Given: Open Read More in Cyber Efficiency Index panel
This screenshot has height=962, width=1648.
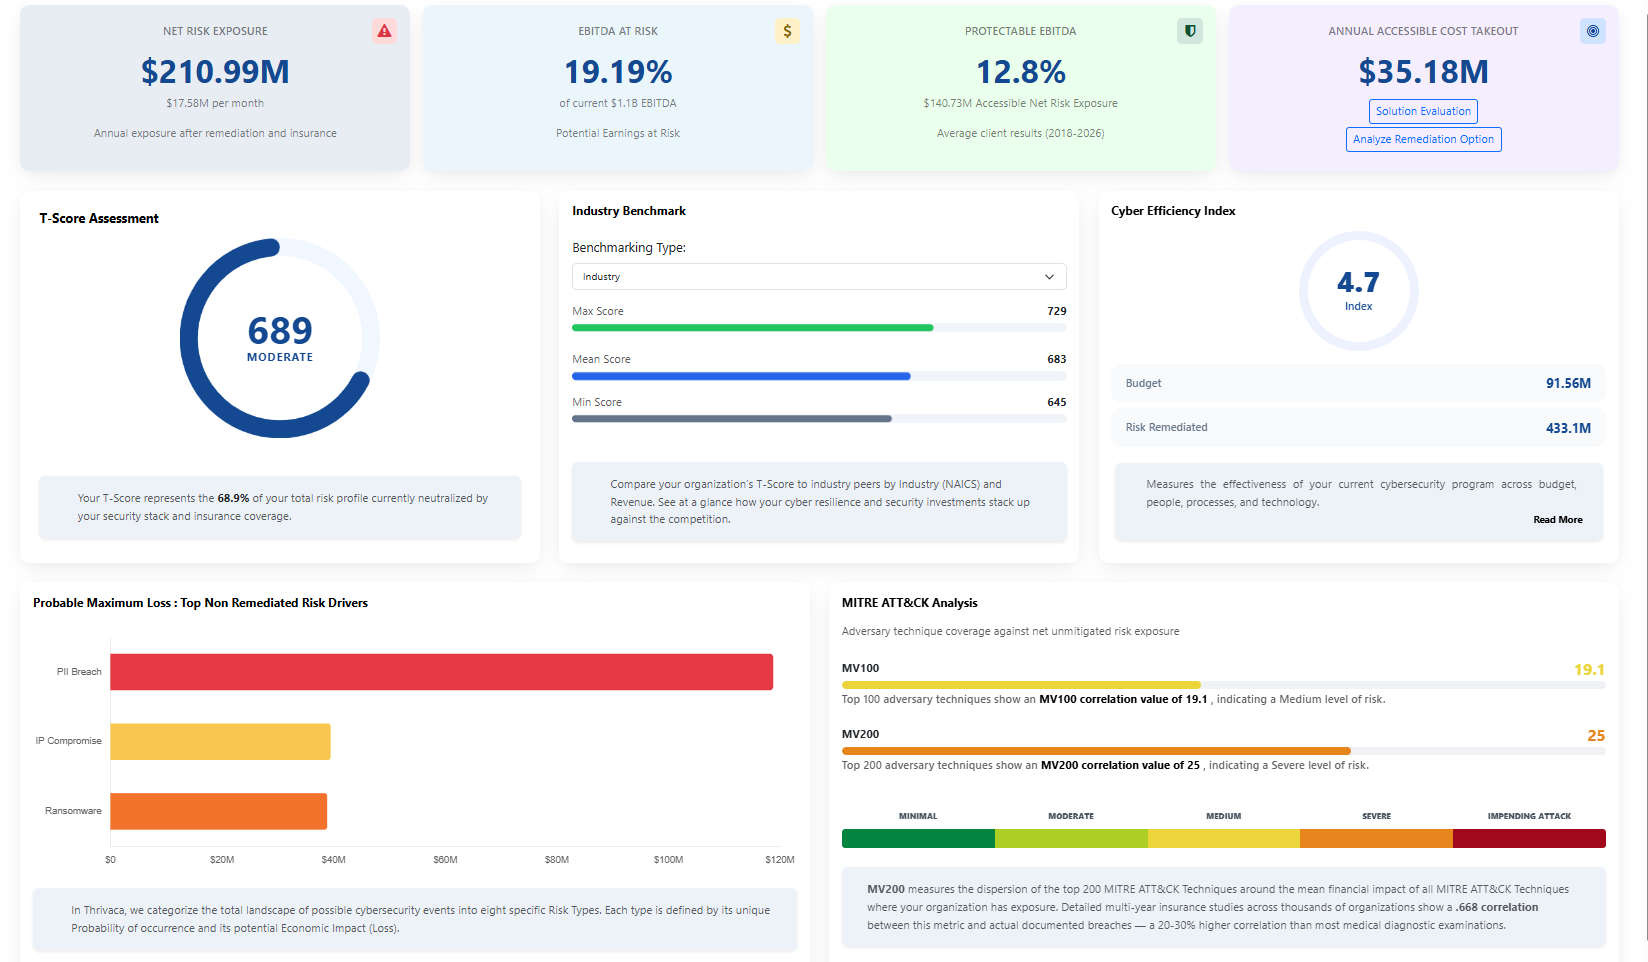Looking at the screenshot, I should pos(1557,519).
